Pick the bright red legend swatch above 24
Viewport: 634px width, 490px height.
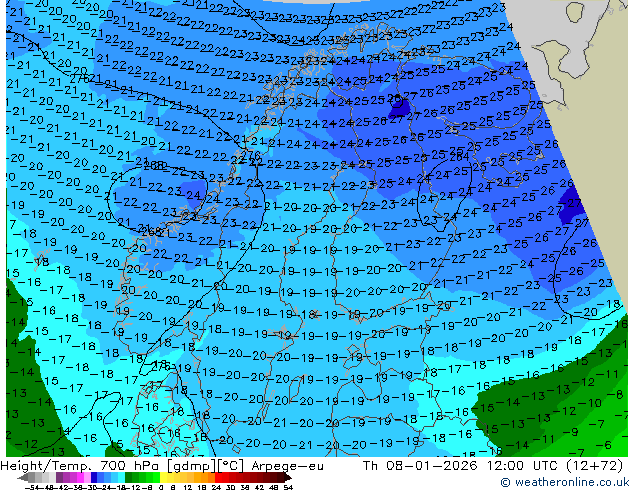(x=218, y=477)
